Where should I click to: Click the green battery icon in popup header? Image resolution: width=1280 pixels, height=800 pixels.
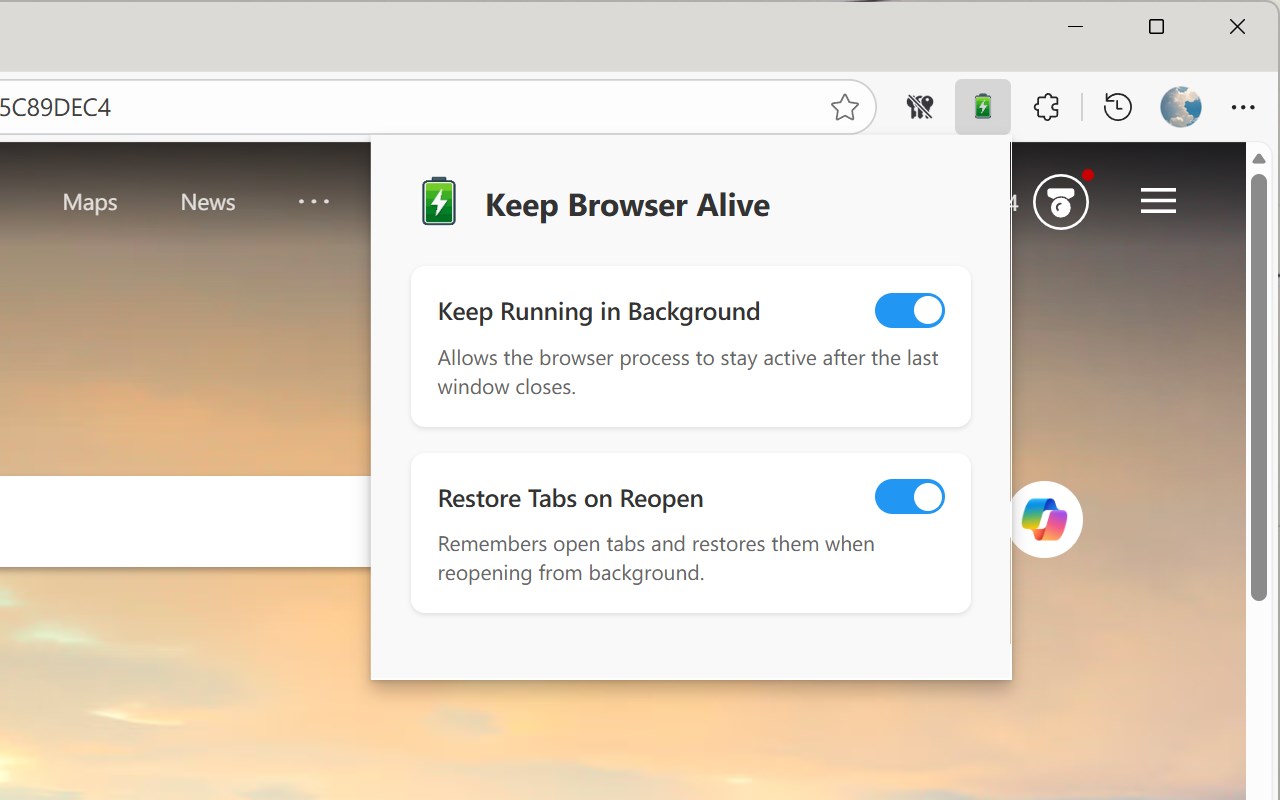click(438, 201)
